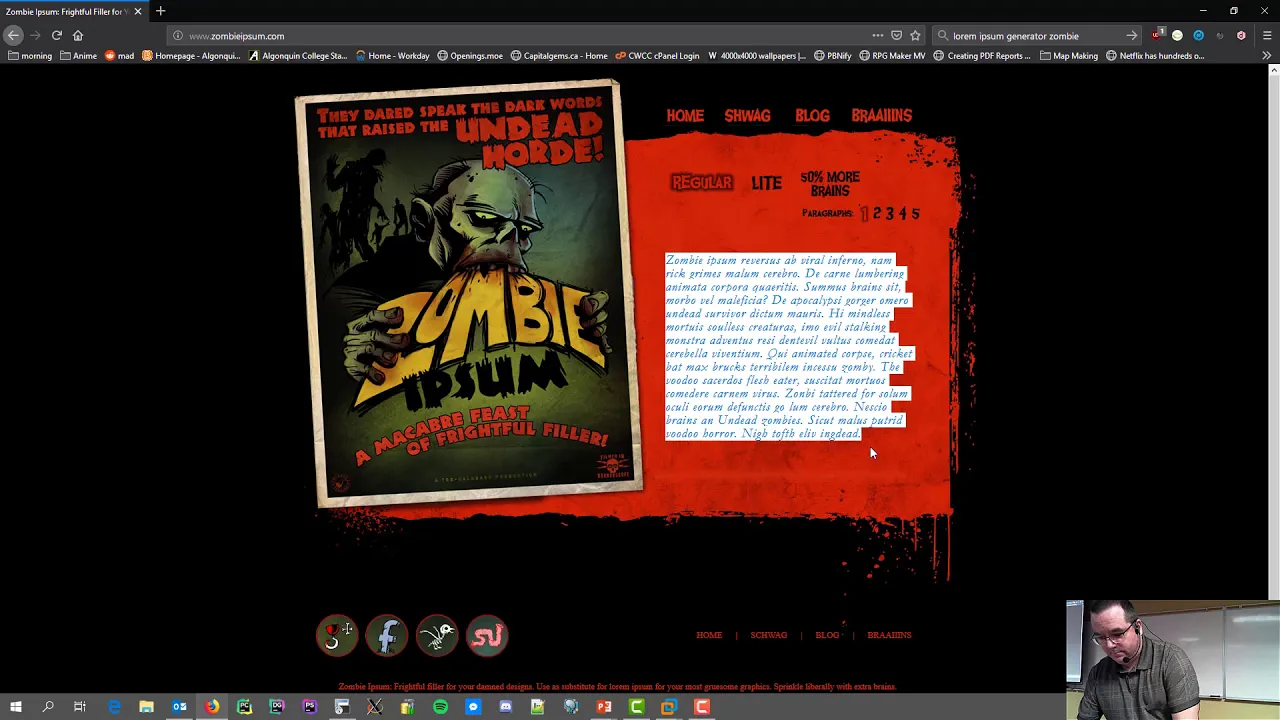
Task: Open Outlook from taskbar
Action: (179, 707)
